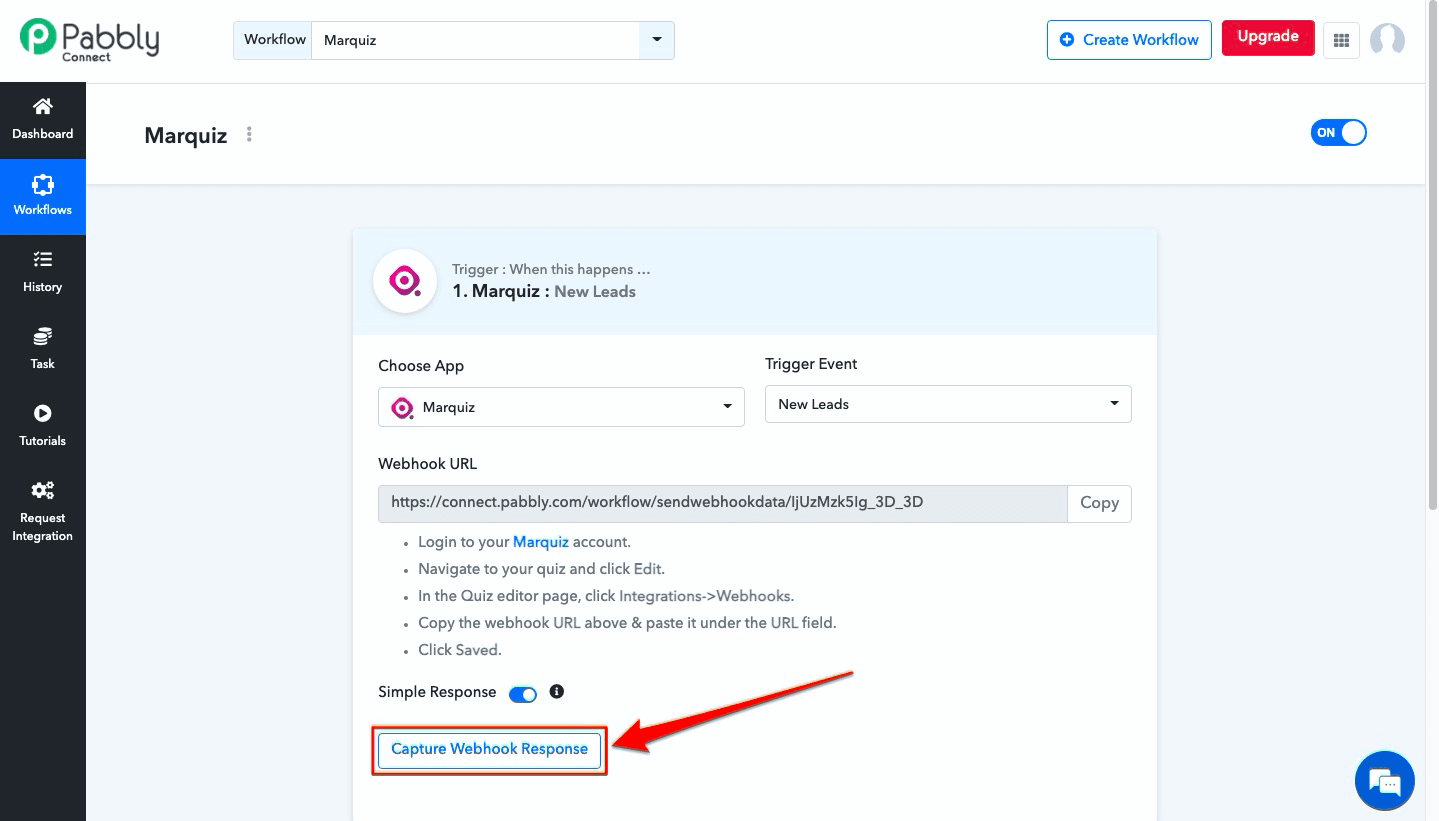Click the Pabbly Connect logo
This screenshot has height=821, width=1439.
pos(89,40)
